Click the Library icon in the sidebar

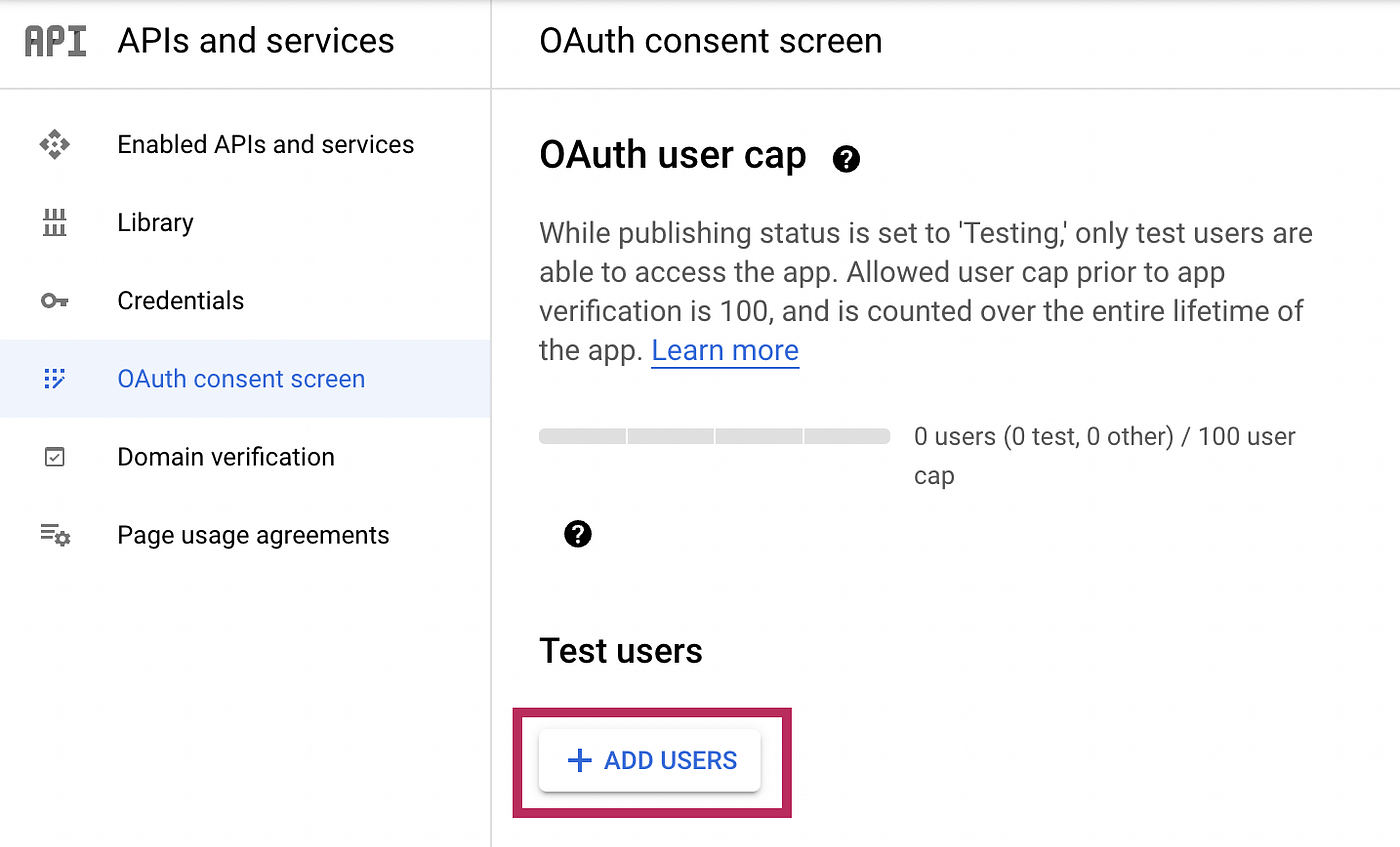point(55,222)
